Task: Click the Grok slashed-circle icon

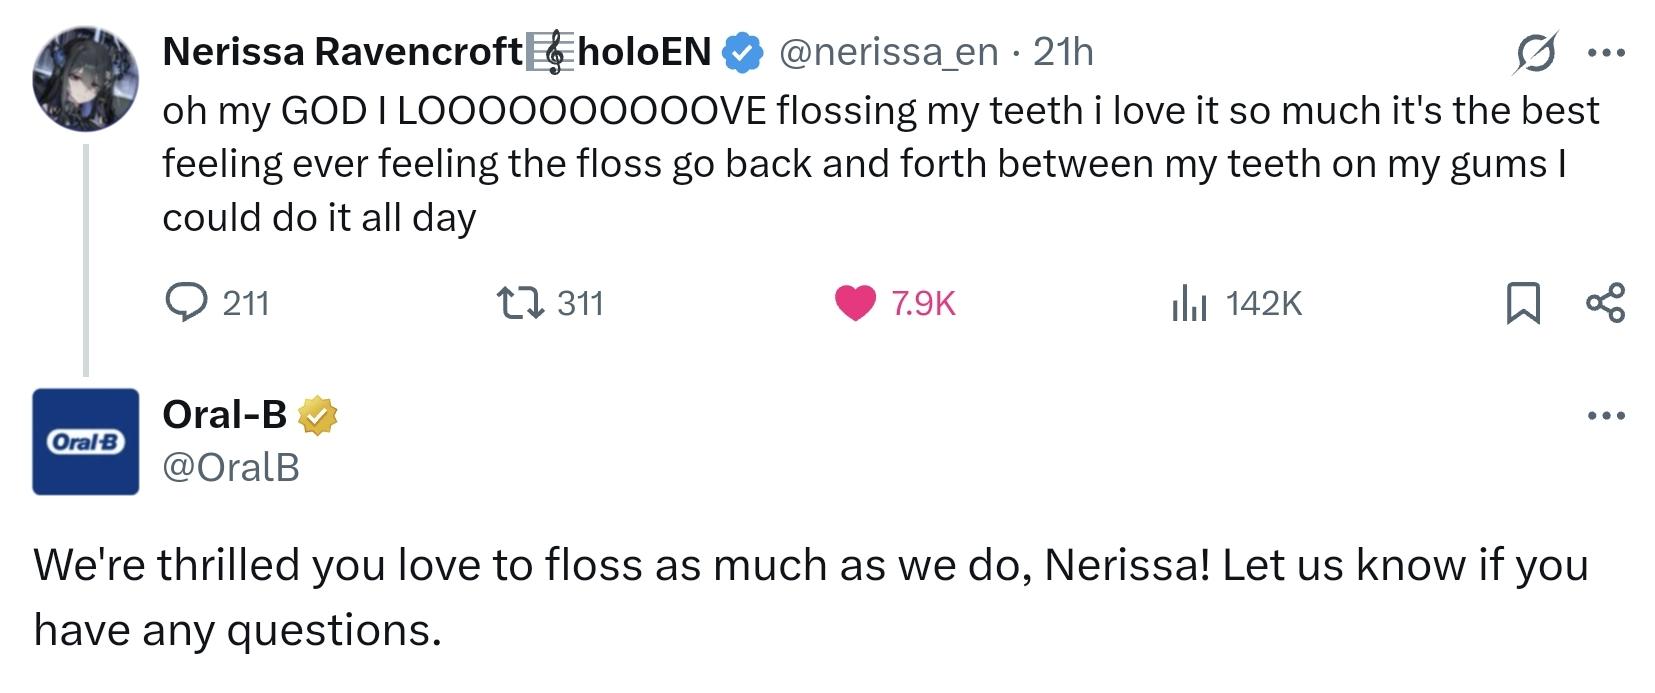Action: (x=1535, y=53)
